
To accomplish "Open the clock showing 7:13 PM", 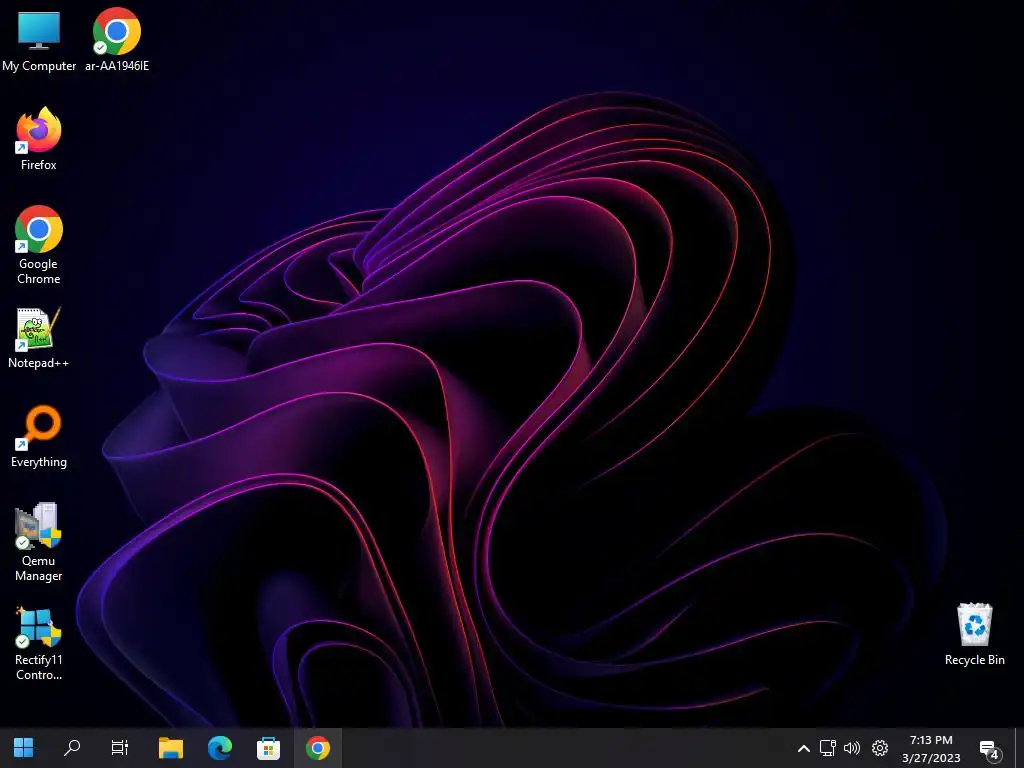I will (x=931, y=740).
